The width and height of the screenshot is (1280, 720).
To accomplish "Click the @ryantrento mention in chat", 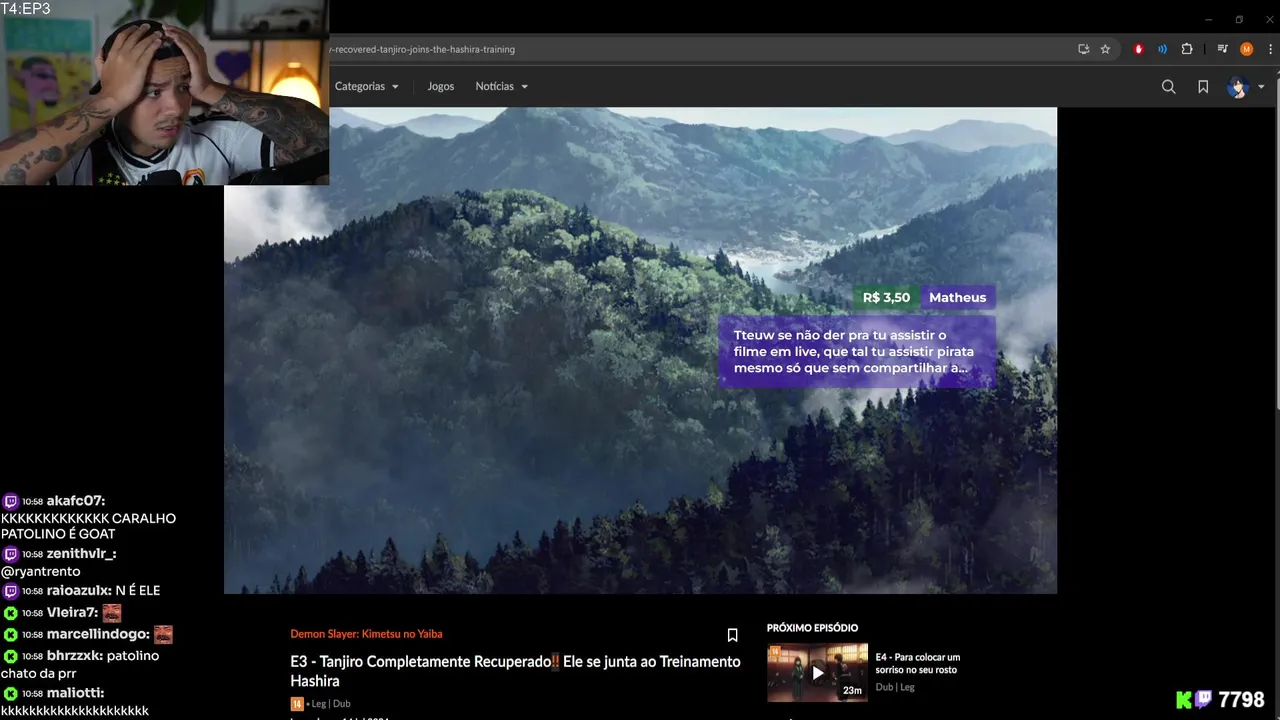I will 41,571.
